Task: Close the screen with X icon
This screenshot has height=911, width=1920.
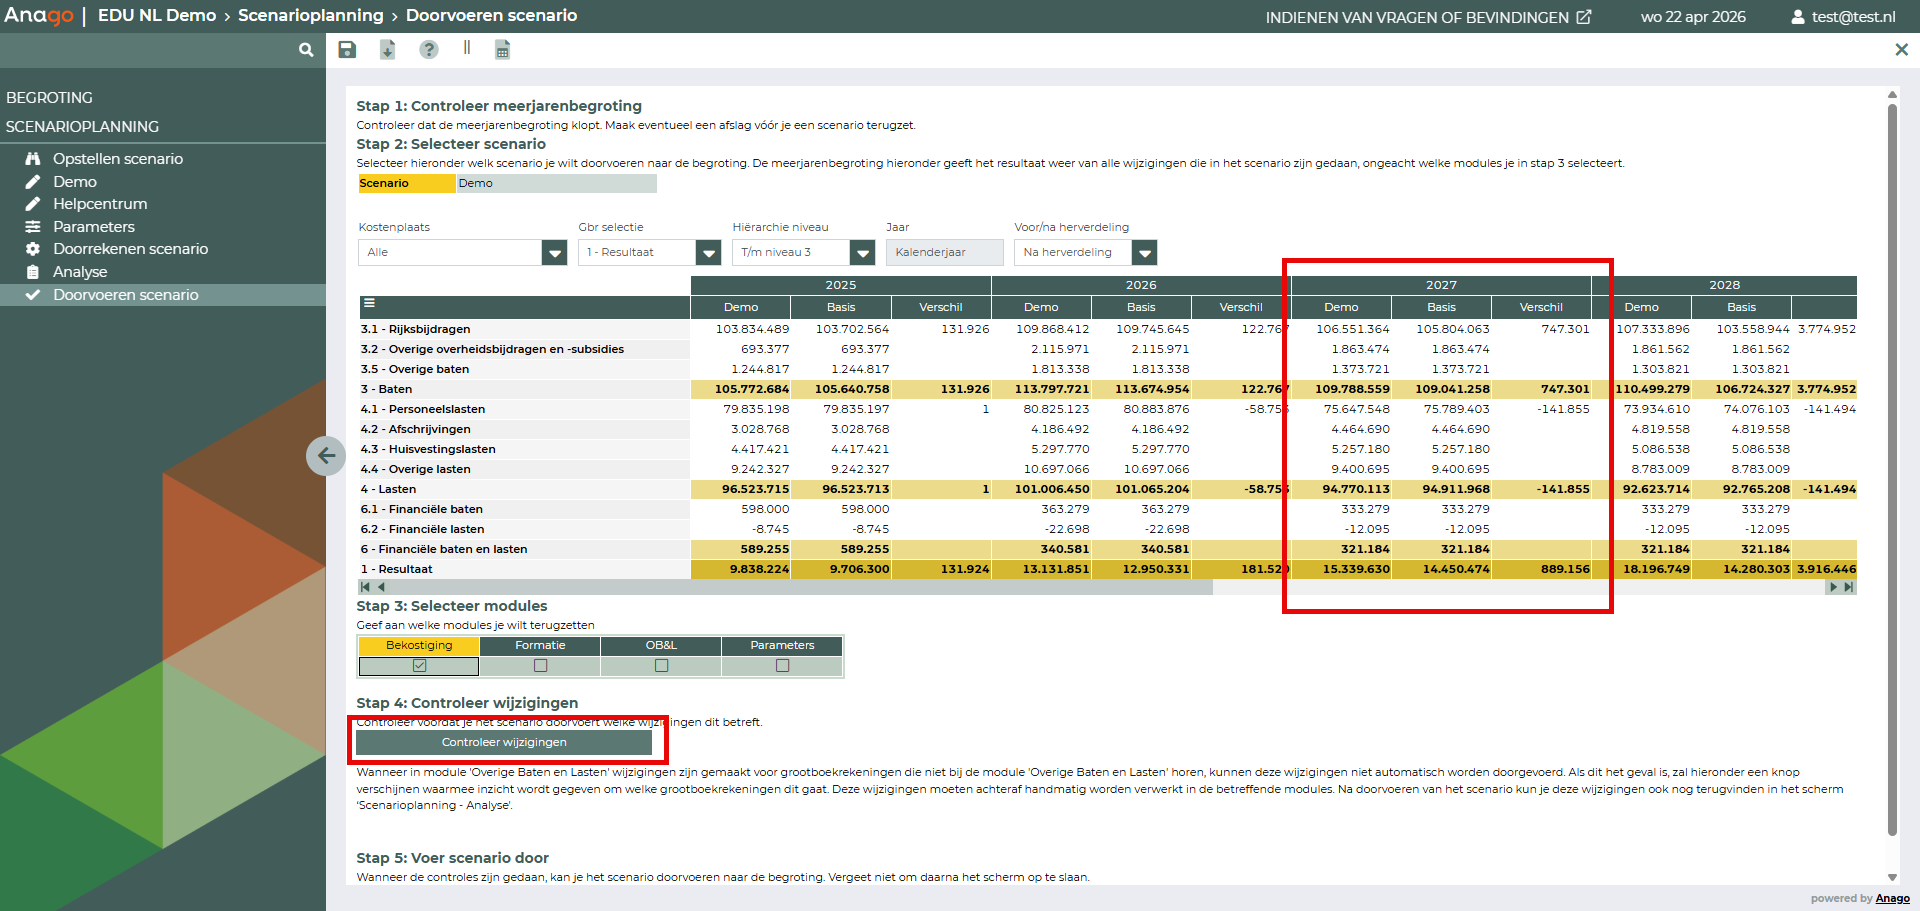Action: point(1901,50)
